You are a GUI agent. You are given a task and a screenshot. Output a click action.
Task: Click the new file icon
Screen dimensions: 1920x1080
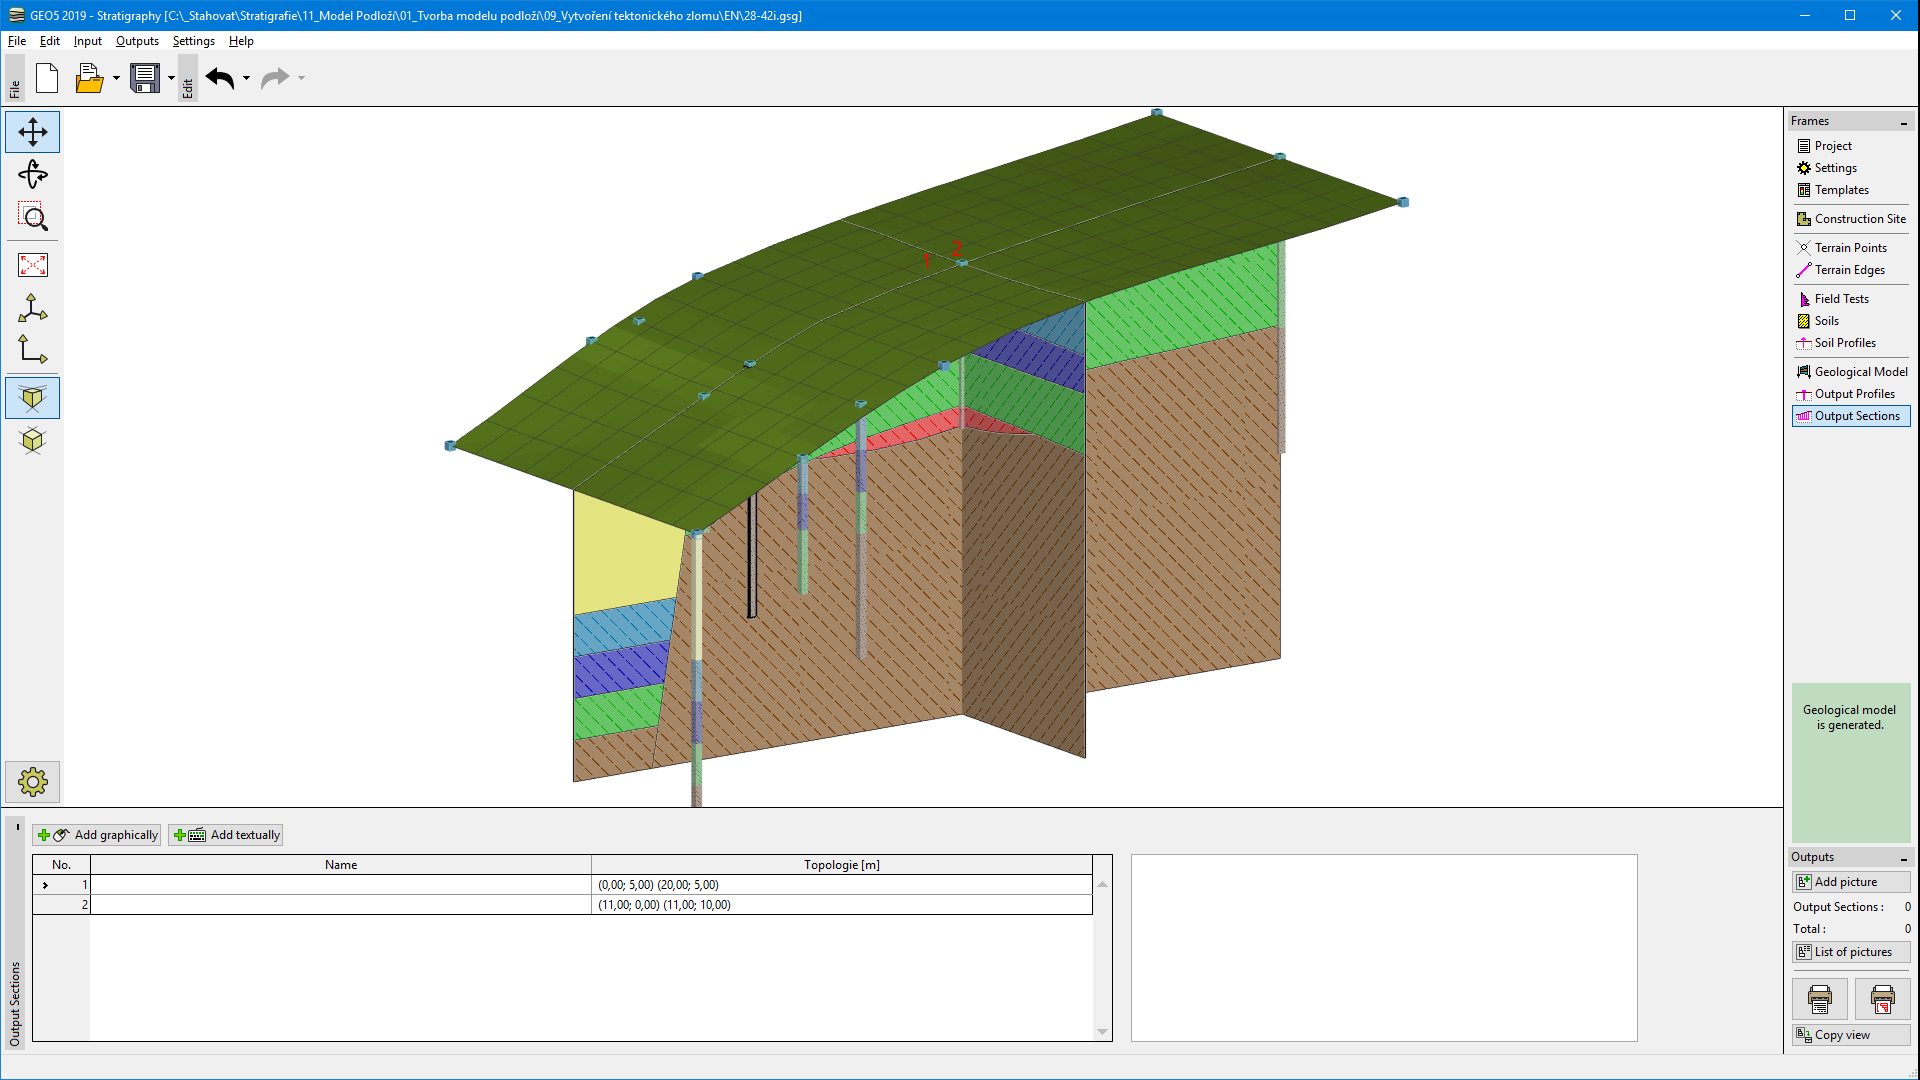(47, 78)
